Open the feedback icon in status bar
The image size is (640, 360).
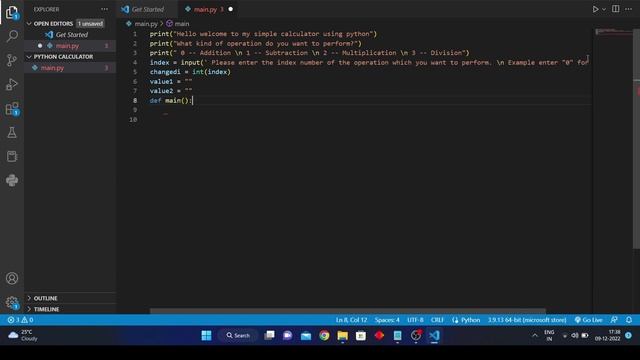614,320
